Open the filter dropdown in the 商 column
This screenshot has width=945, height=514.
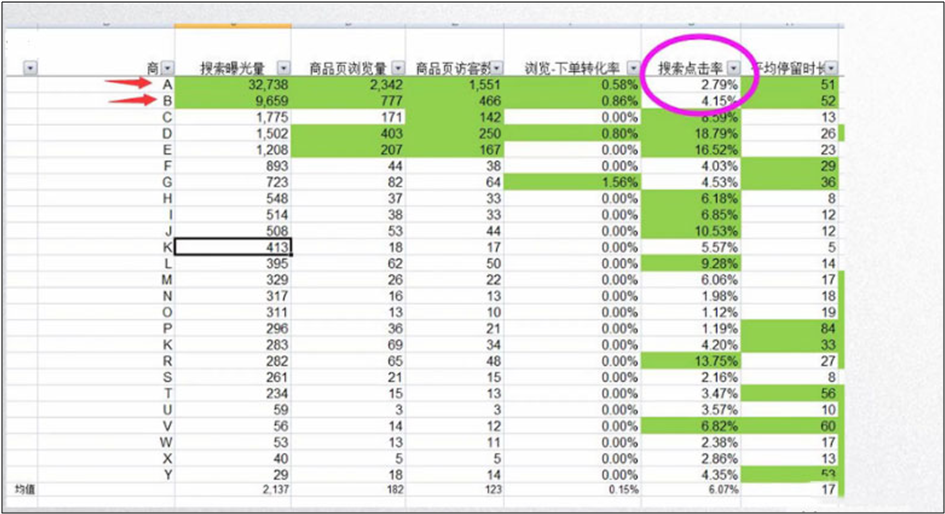click(x=166, y=67)
